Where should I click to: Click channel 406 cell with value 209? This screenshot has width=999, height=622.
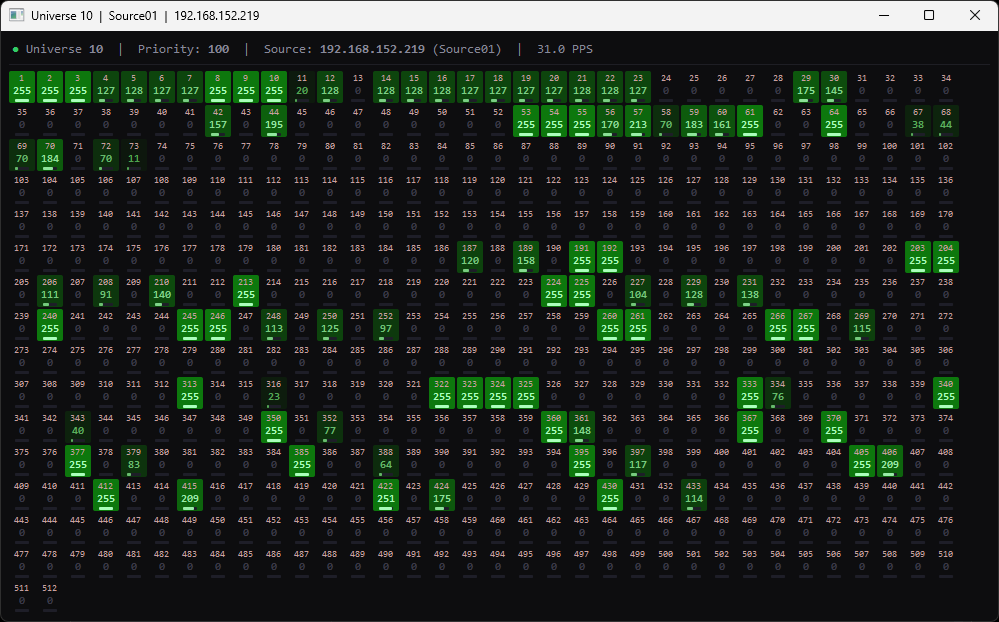(x=890, y=461)
